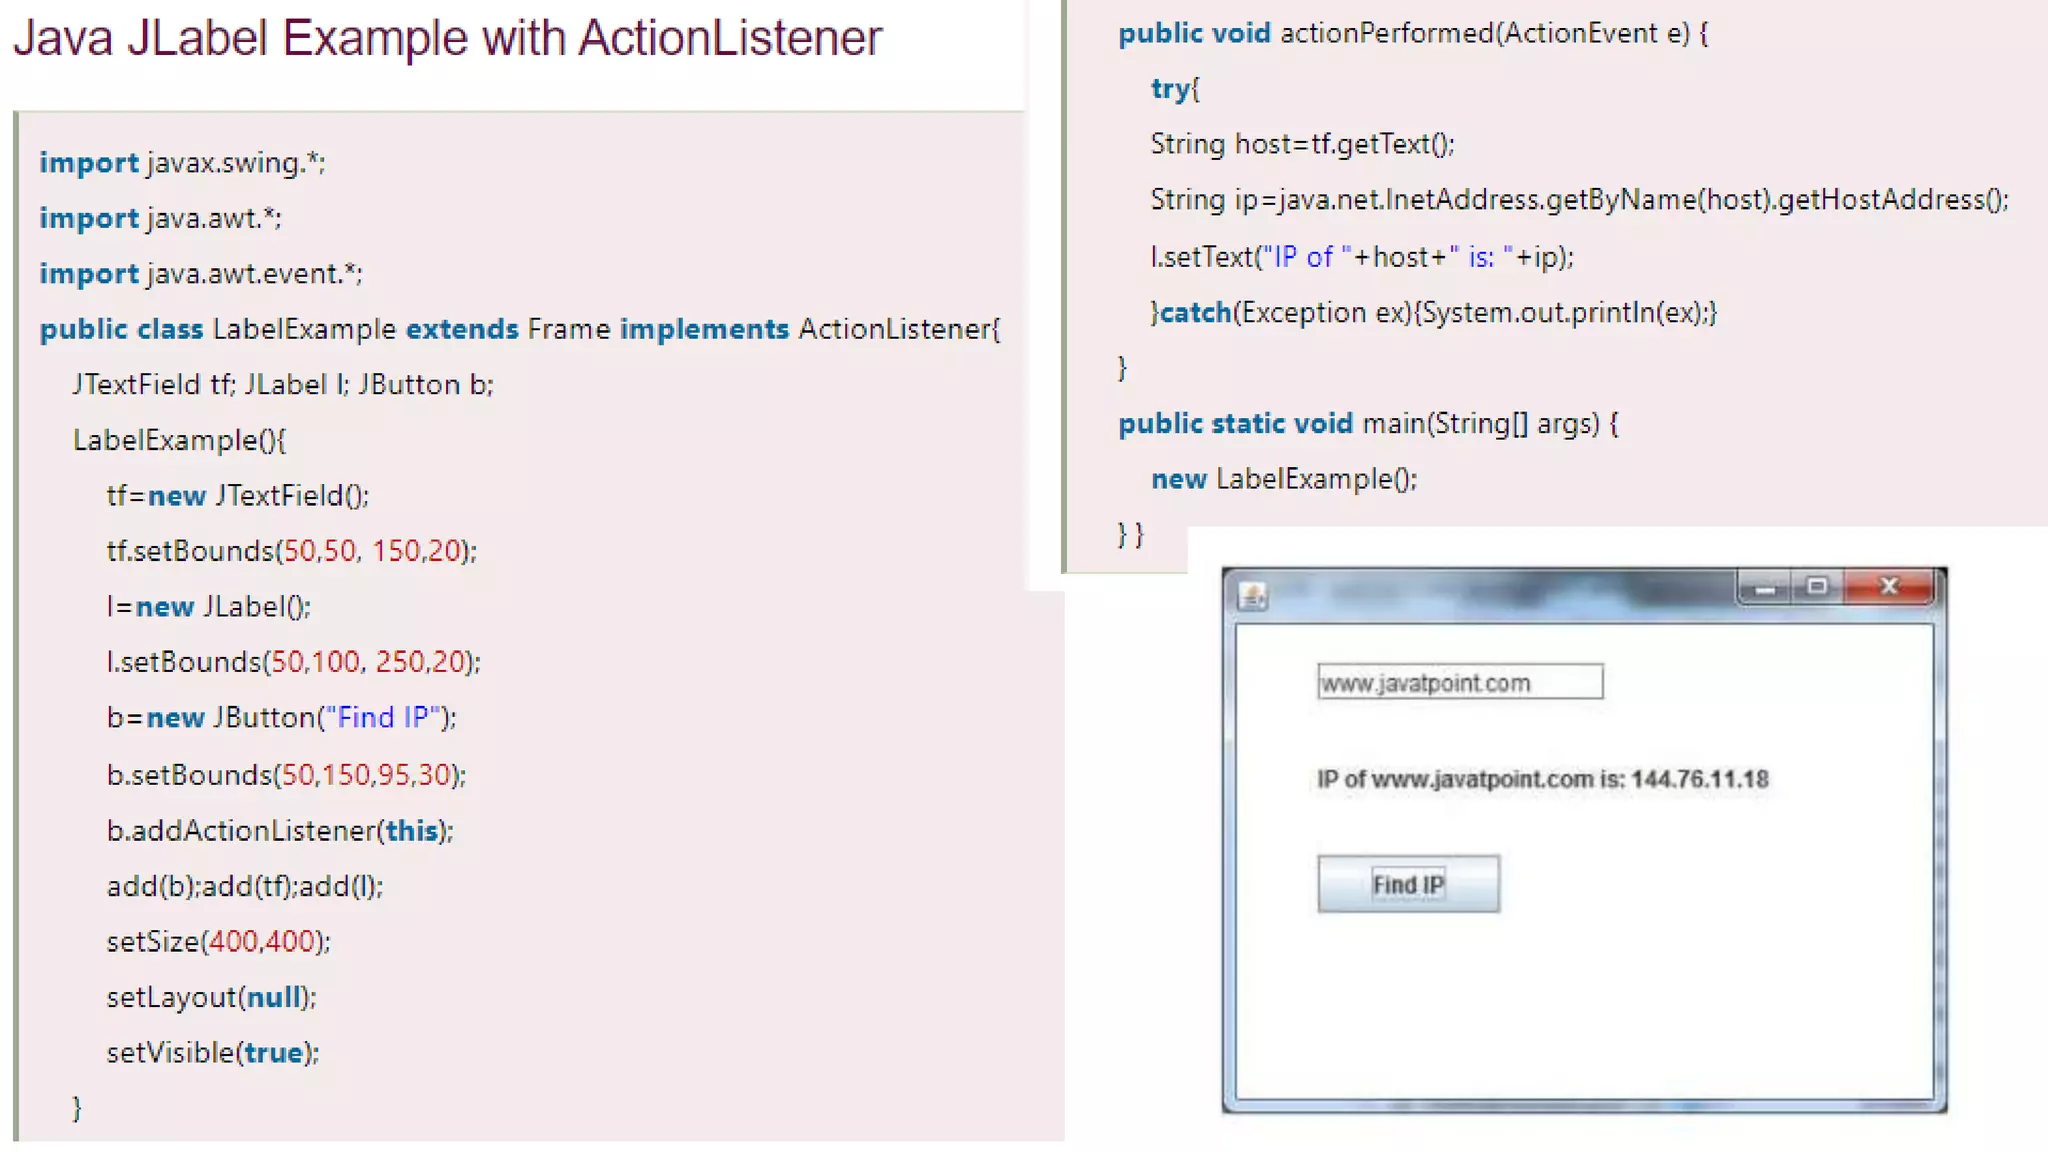Click the catch(Exception ex) code line
The height and width of the screenshot is (1152, 2048).
[x=1433, y=313]
